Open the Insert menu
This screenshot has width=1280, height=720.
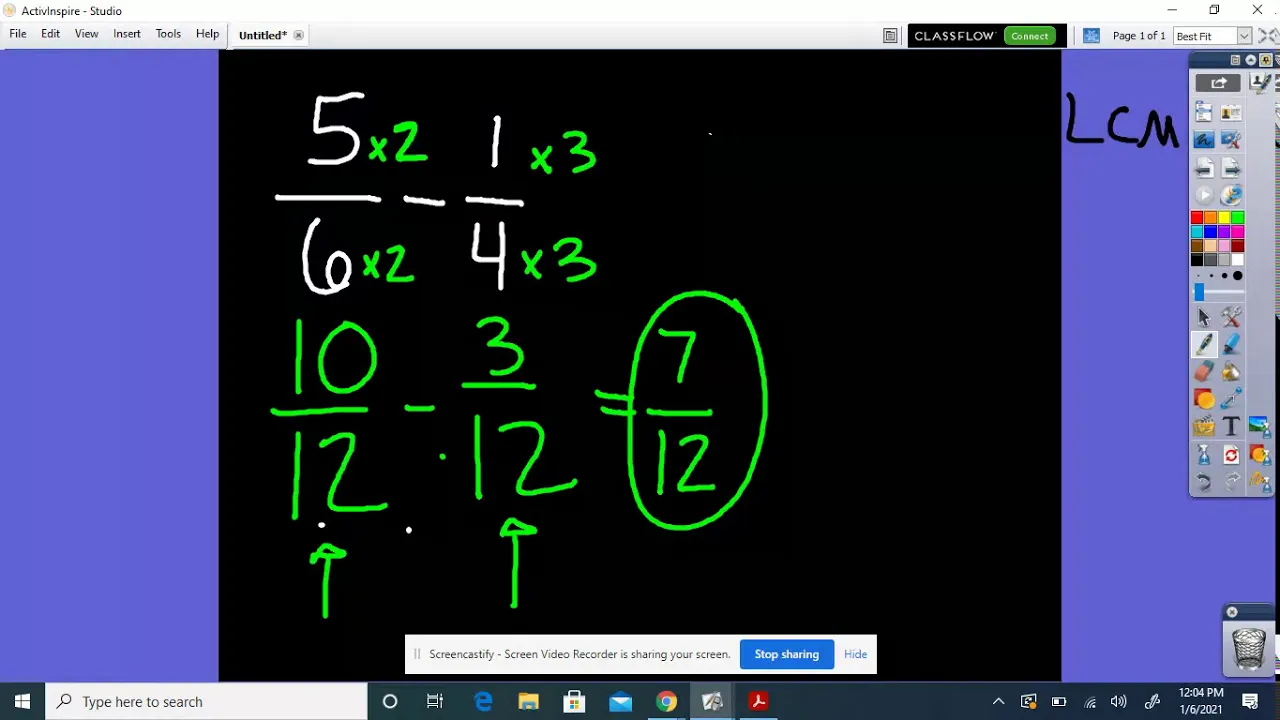127,34
